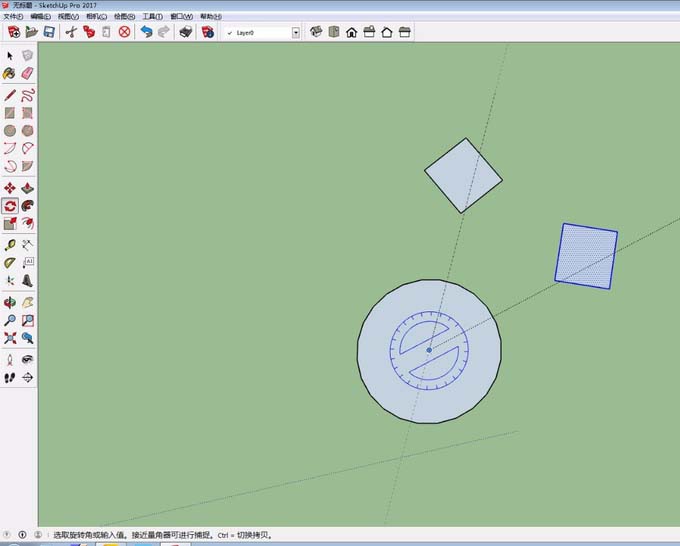Screen dimensions: 680x546
Task: Click the Print icon in toolbar
Action: [185, 32]
